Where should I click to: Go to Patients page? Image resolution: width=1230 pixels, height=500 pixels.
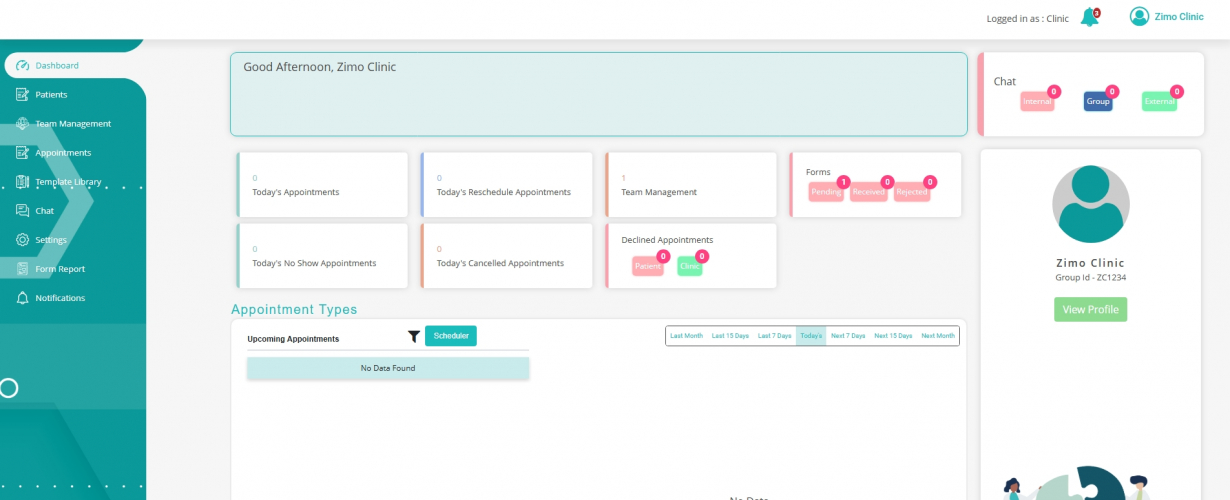pos(51,95)
